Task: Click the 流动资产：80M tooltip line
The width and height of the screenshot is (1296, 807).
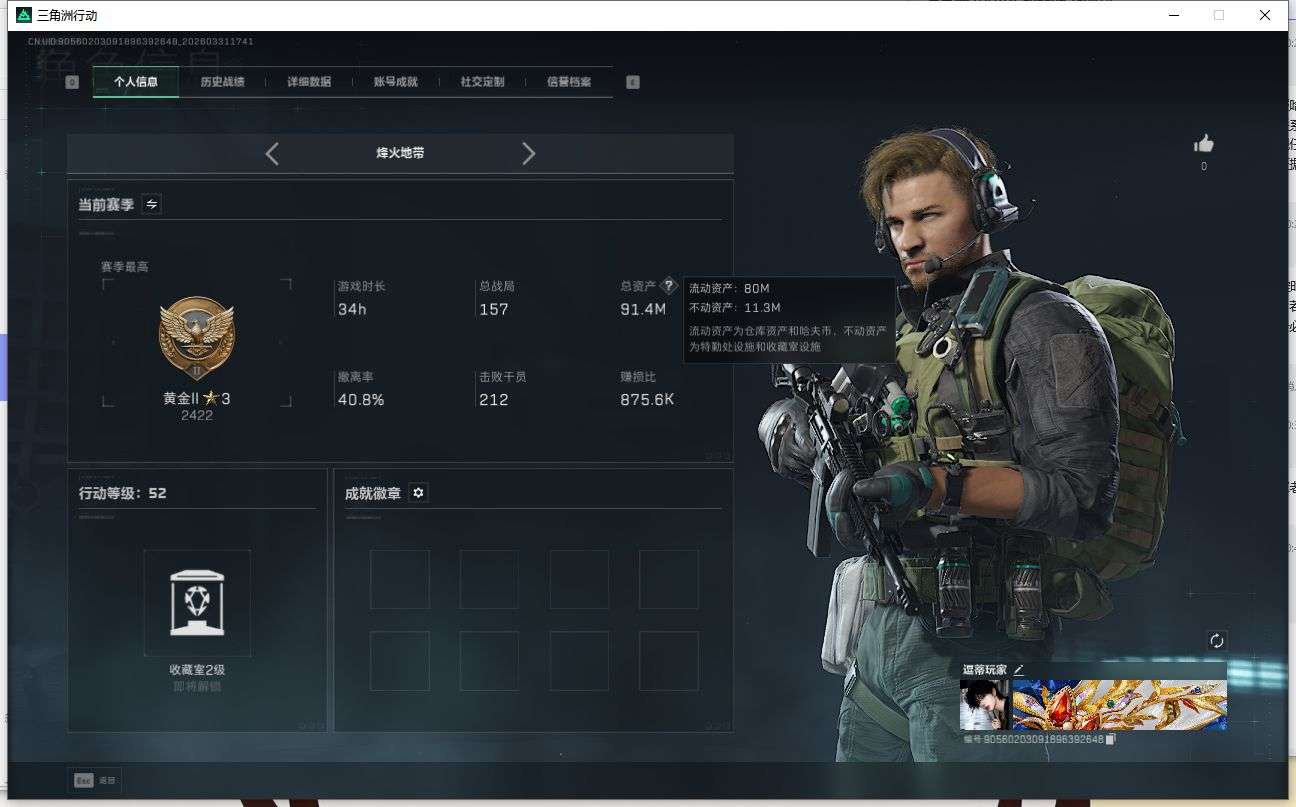Action: coord(729,289)
